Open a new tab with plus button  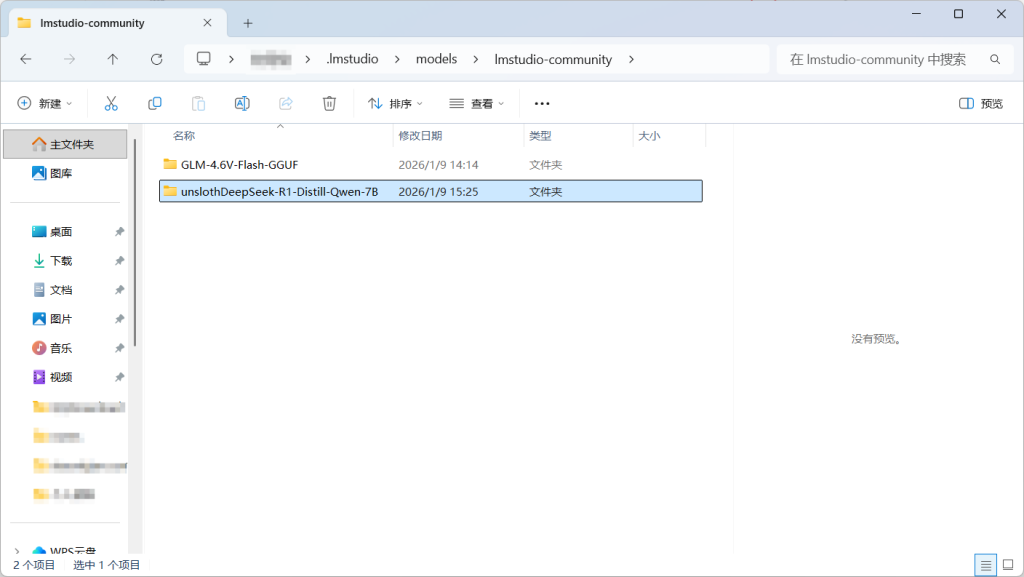click(248, 23)
